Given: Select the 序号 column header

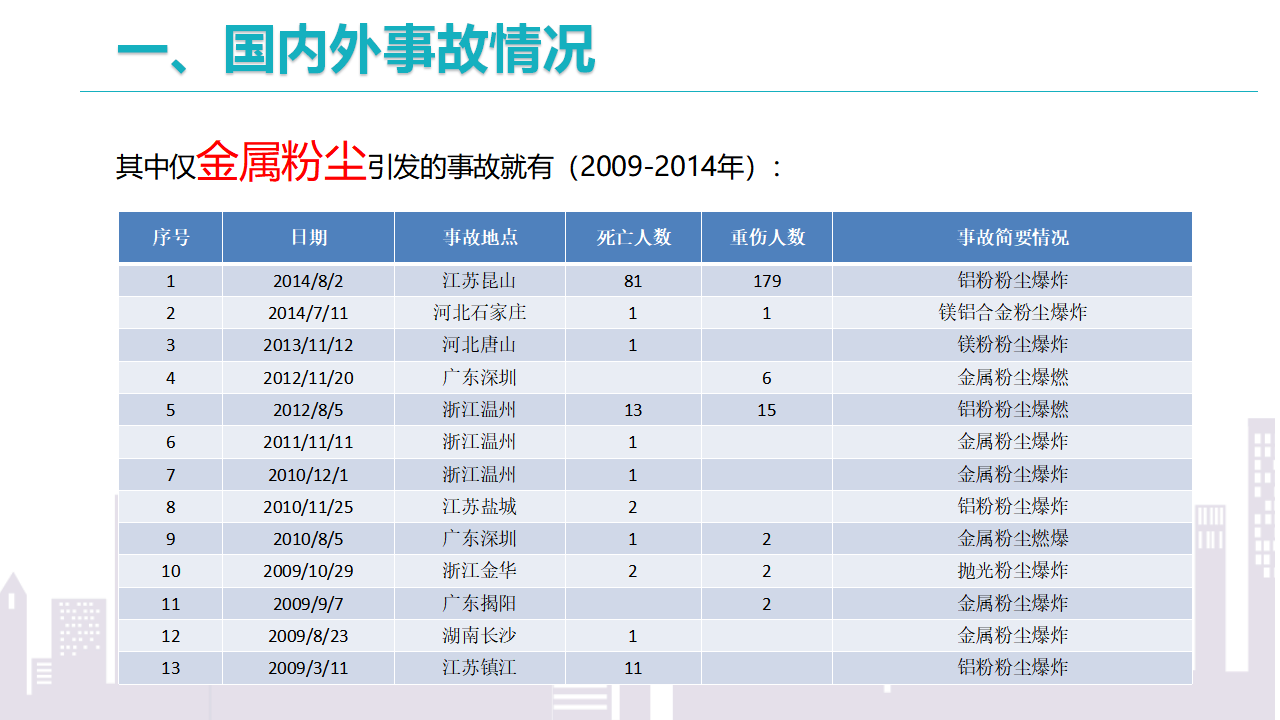Looking at the screenshot, I should pos(171,237).
